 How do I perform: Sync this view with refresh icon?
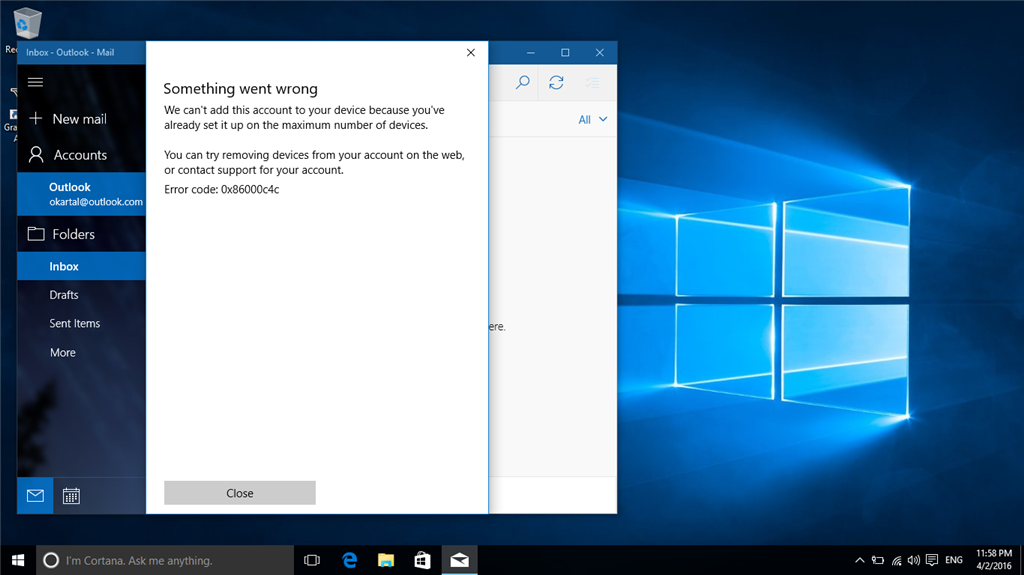tap(556, 82)
